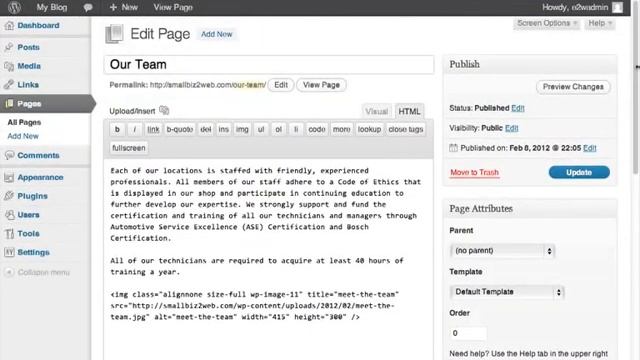Image resolution: width=640 pixels, height=360 pixels.
Task: Click the code quicktag button
Action: tap(317, 129)
